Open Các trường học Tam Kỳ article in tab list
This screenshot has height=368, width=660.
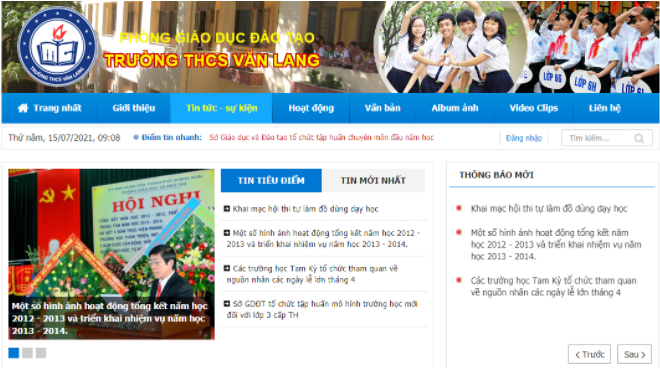pyautogui.click(x=312, y=274)
